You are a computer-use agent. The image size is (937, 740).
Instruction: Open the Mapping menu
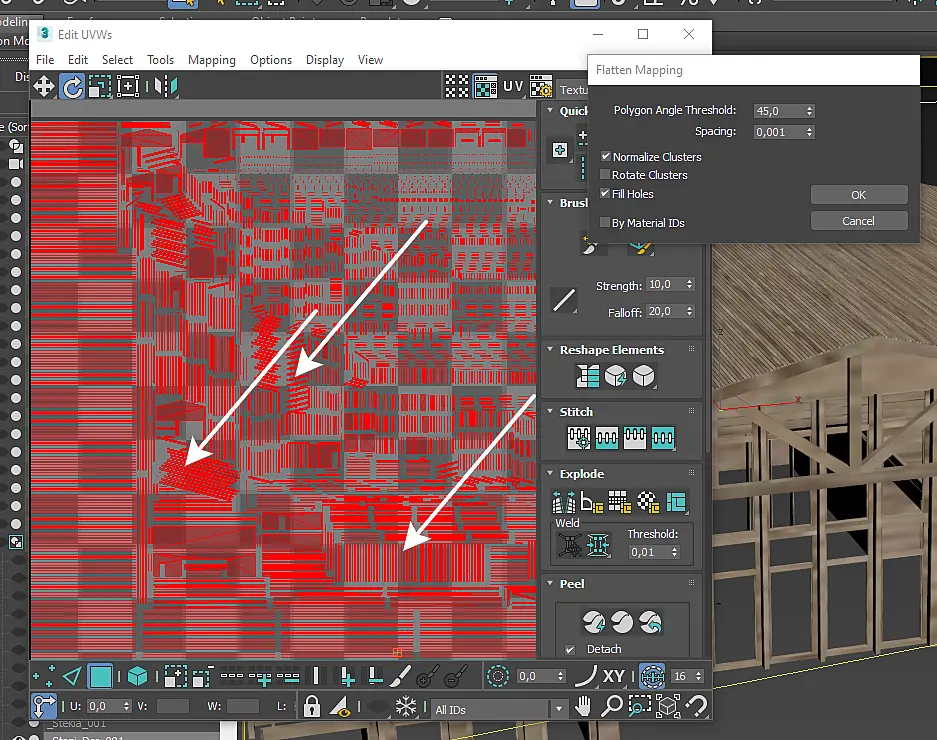(212, 60)
